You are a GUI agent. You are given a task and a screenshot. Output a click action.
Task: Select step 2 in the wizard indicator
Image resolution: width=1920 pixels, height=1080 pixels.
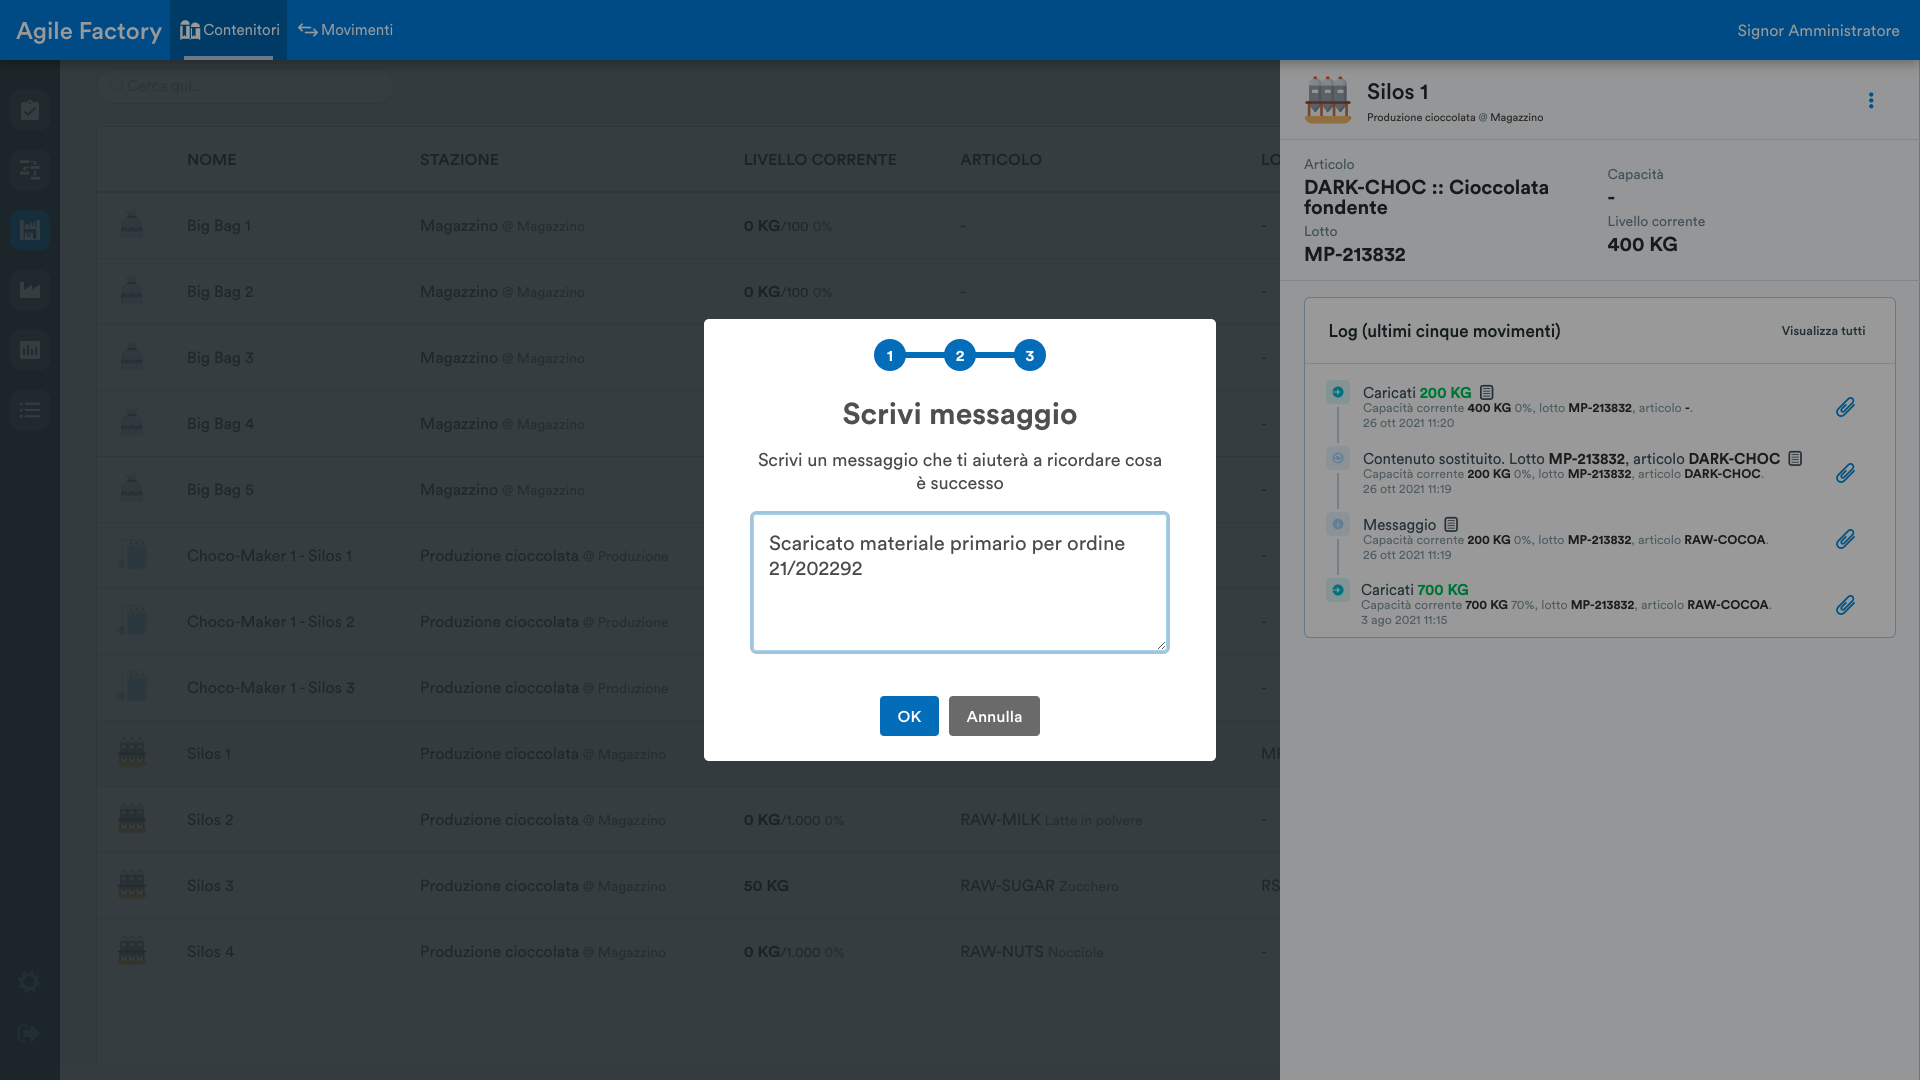pyautogui.click(x=960, y=356)
